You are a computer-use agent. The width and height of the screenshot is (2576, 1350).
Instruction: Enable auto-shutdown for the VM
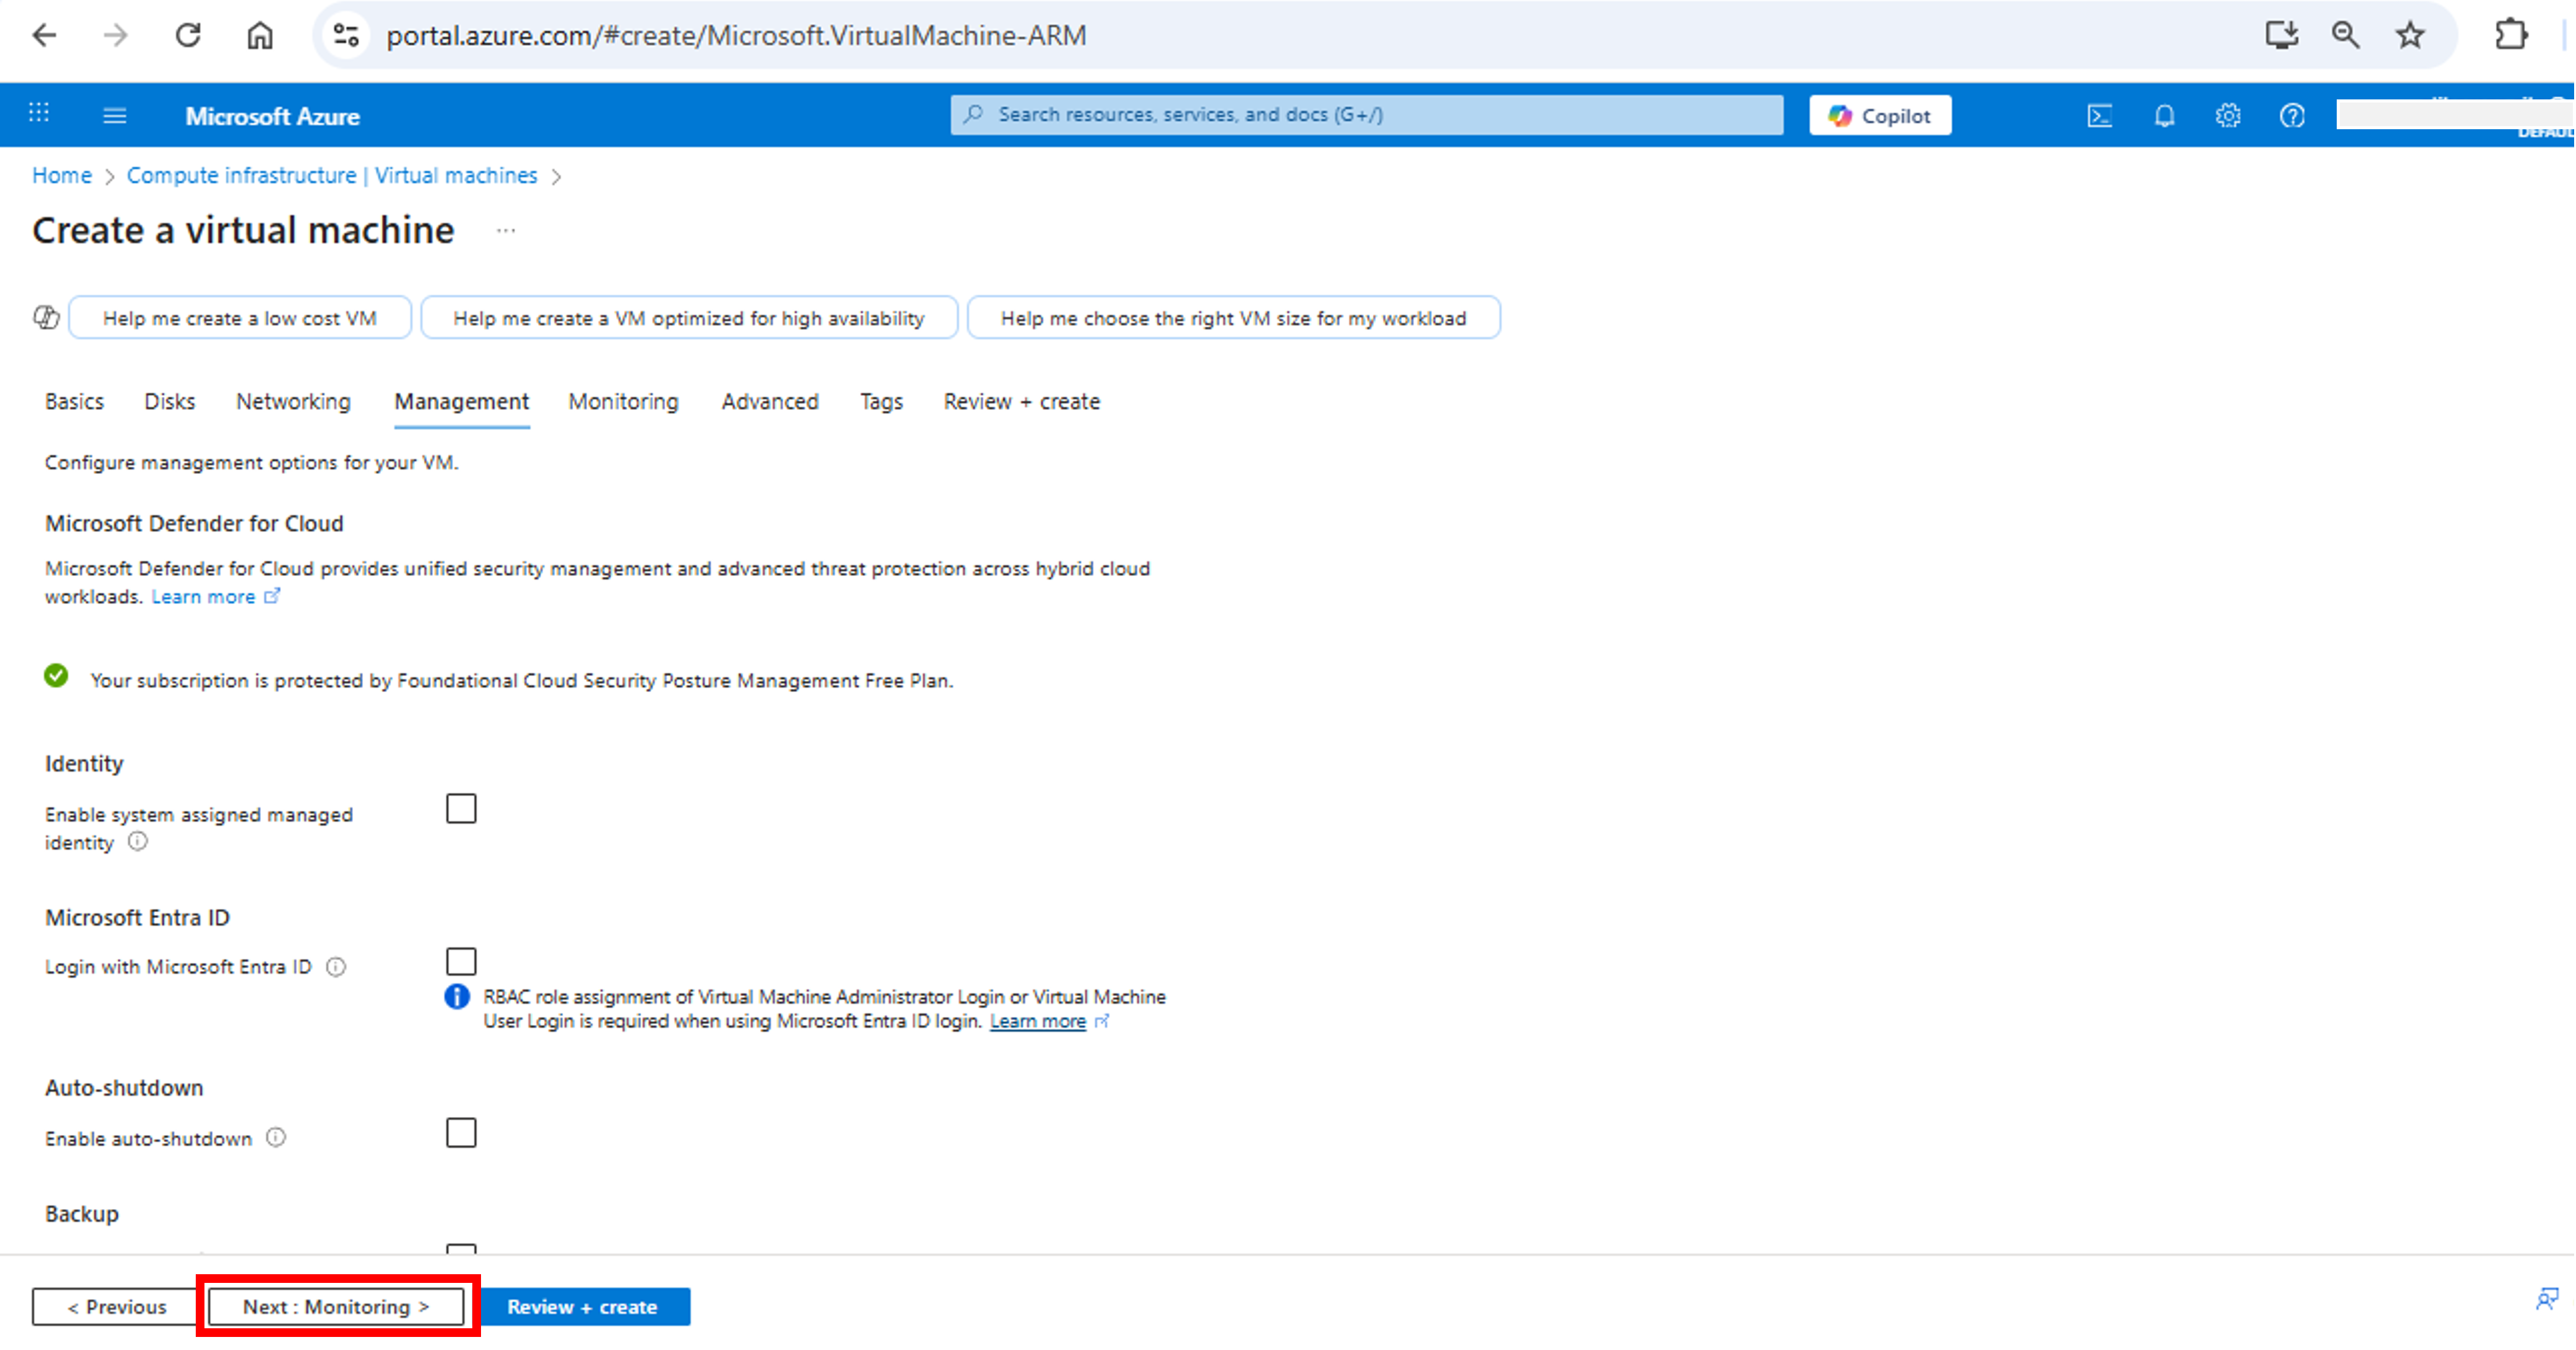[x=461, y=1132]
